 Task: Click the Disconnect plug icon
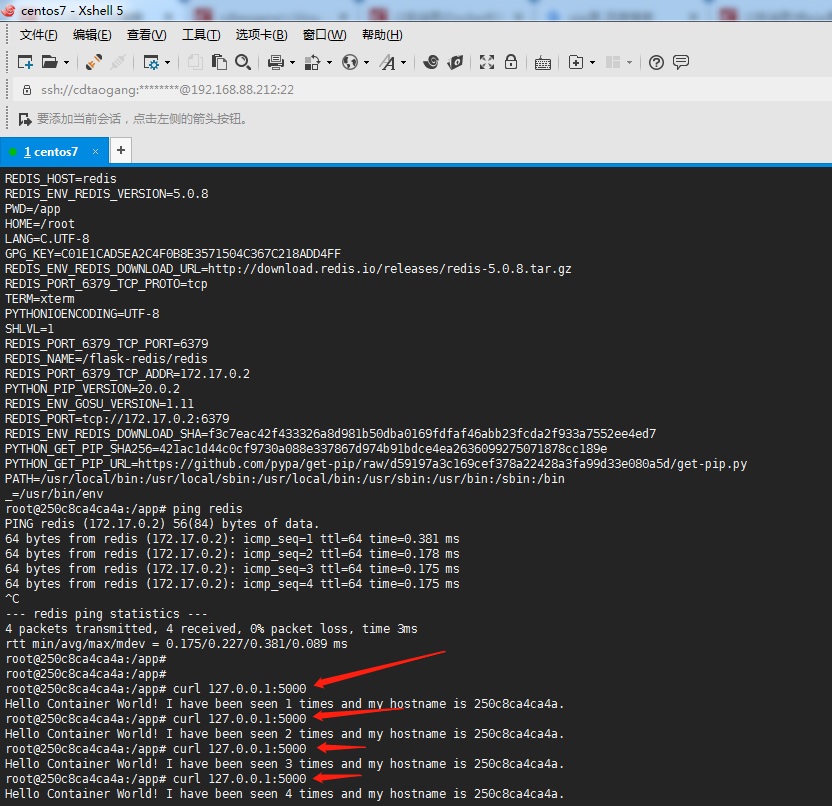[x=118, y=62]
